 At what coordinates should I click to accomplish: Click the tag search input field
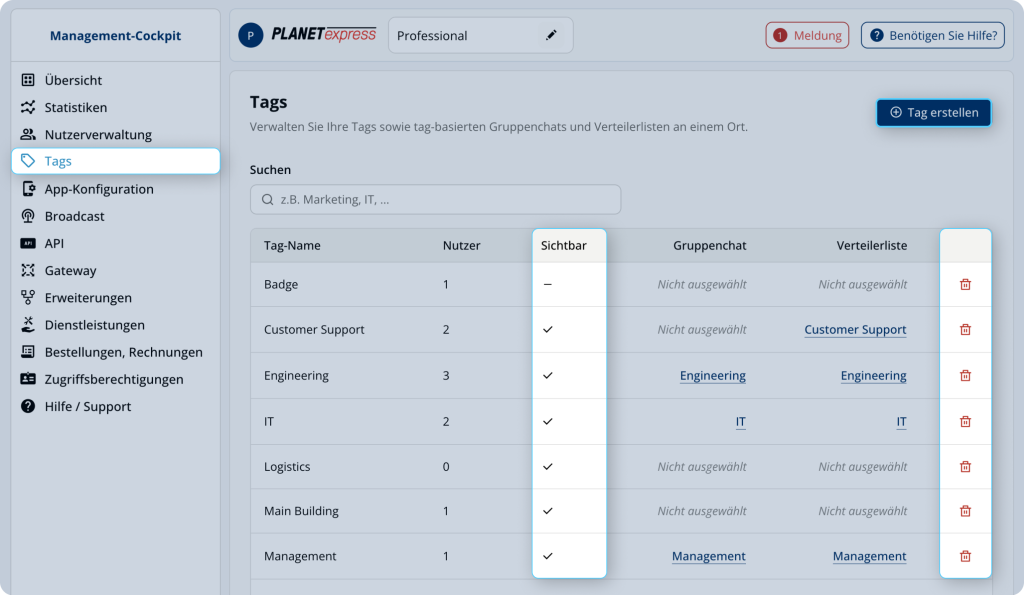tap(436, 199)
